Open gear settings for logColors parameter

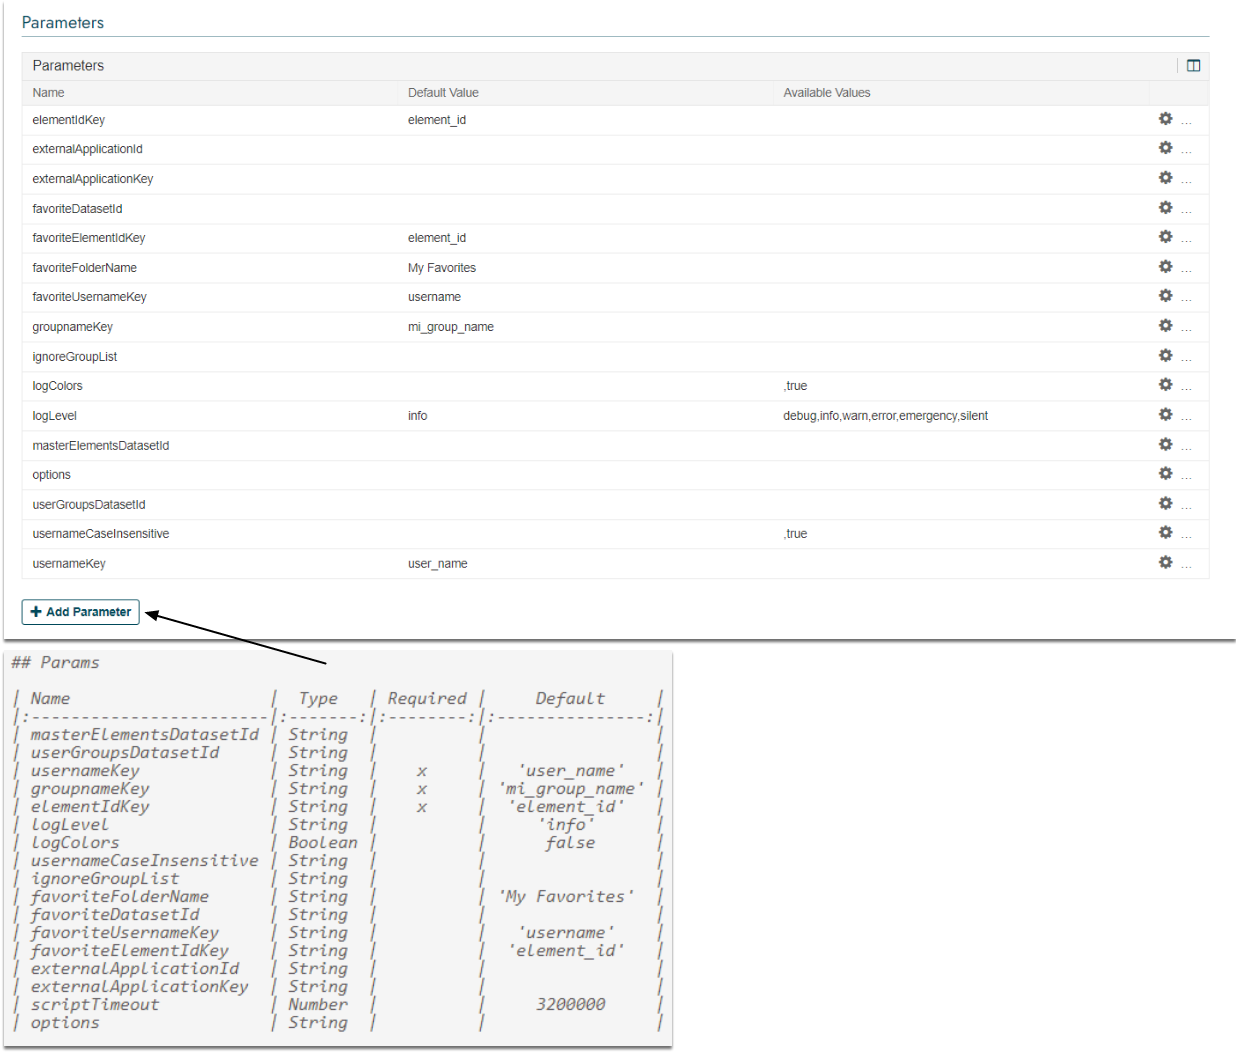[x=1165, y=385]
